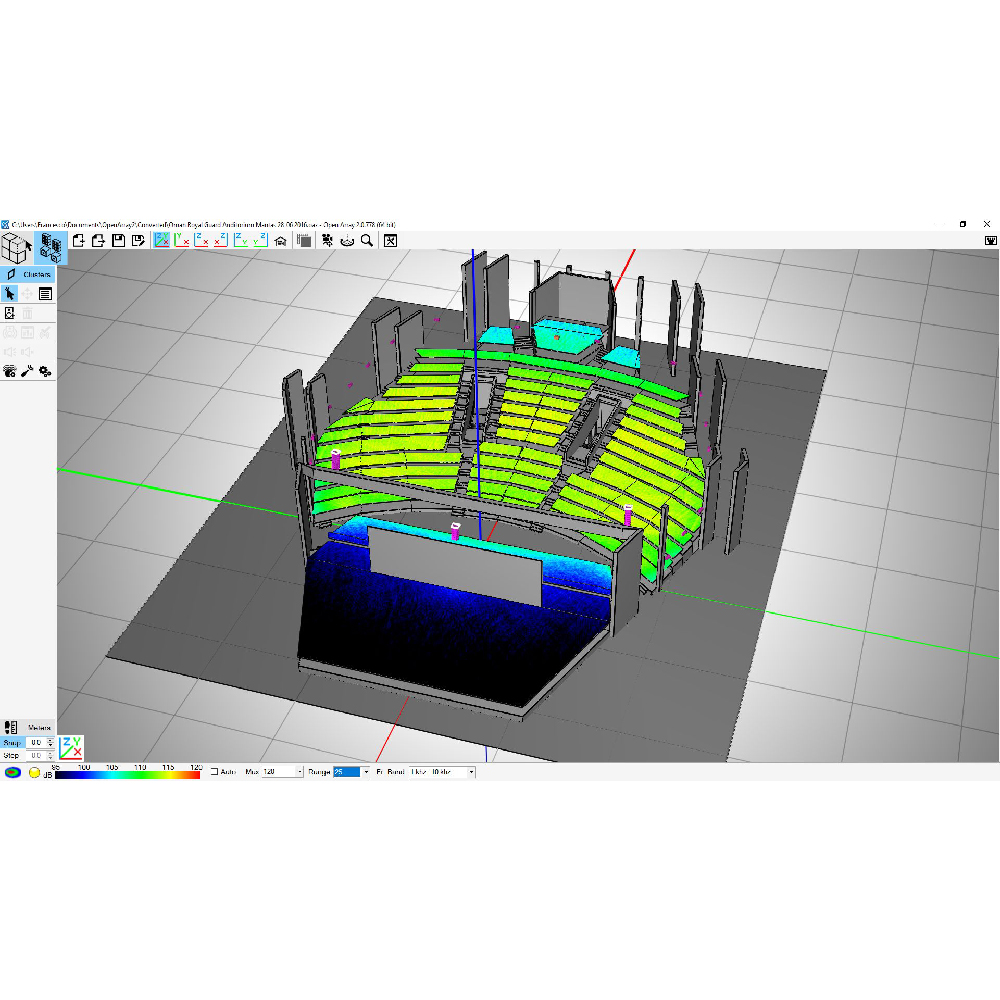Click the dB color scale bar
1000x1000 pixels.
tap(128, 775)
